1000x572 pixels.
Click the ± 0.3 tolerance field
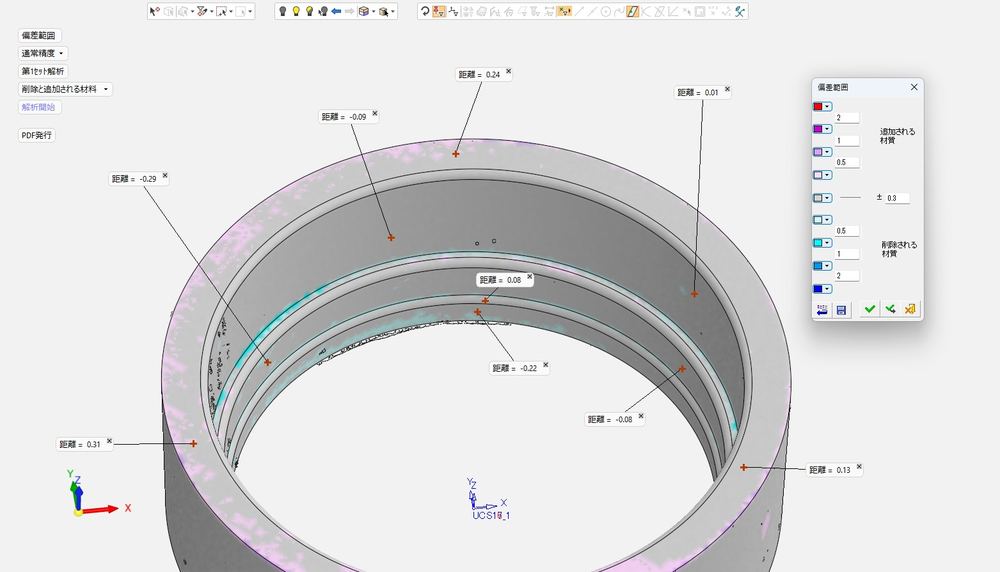897,198
